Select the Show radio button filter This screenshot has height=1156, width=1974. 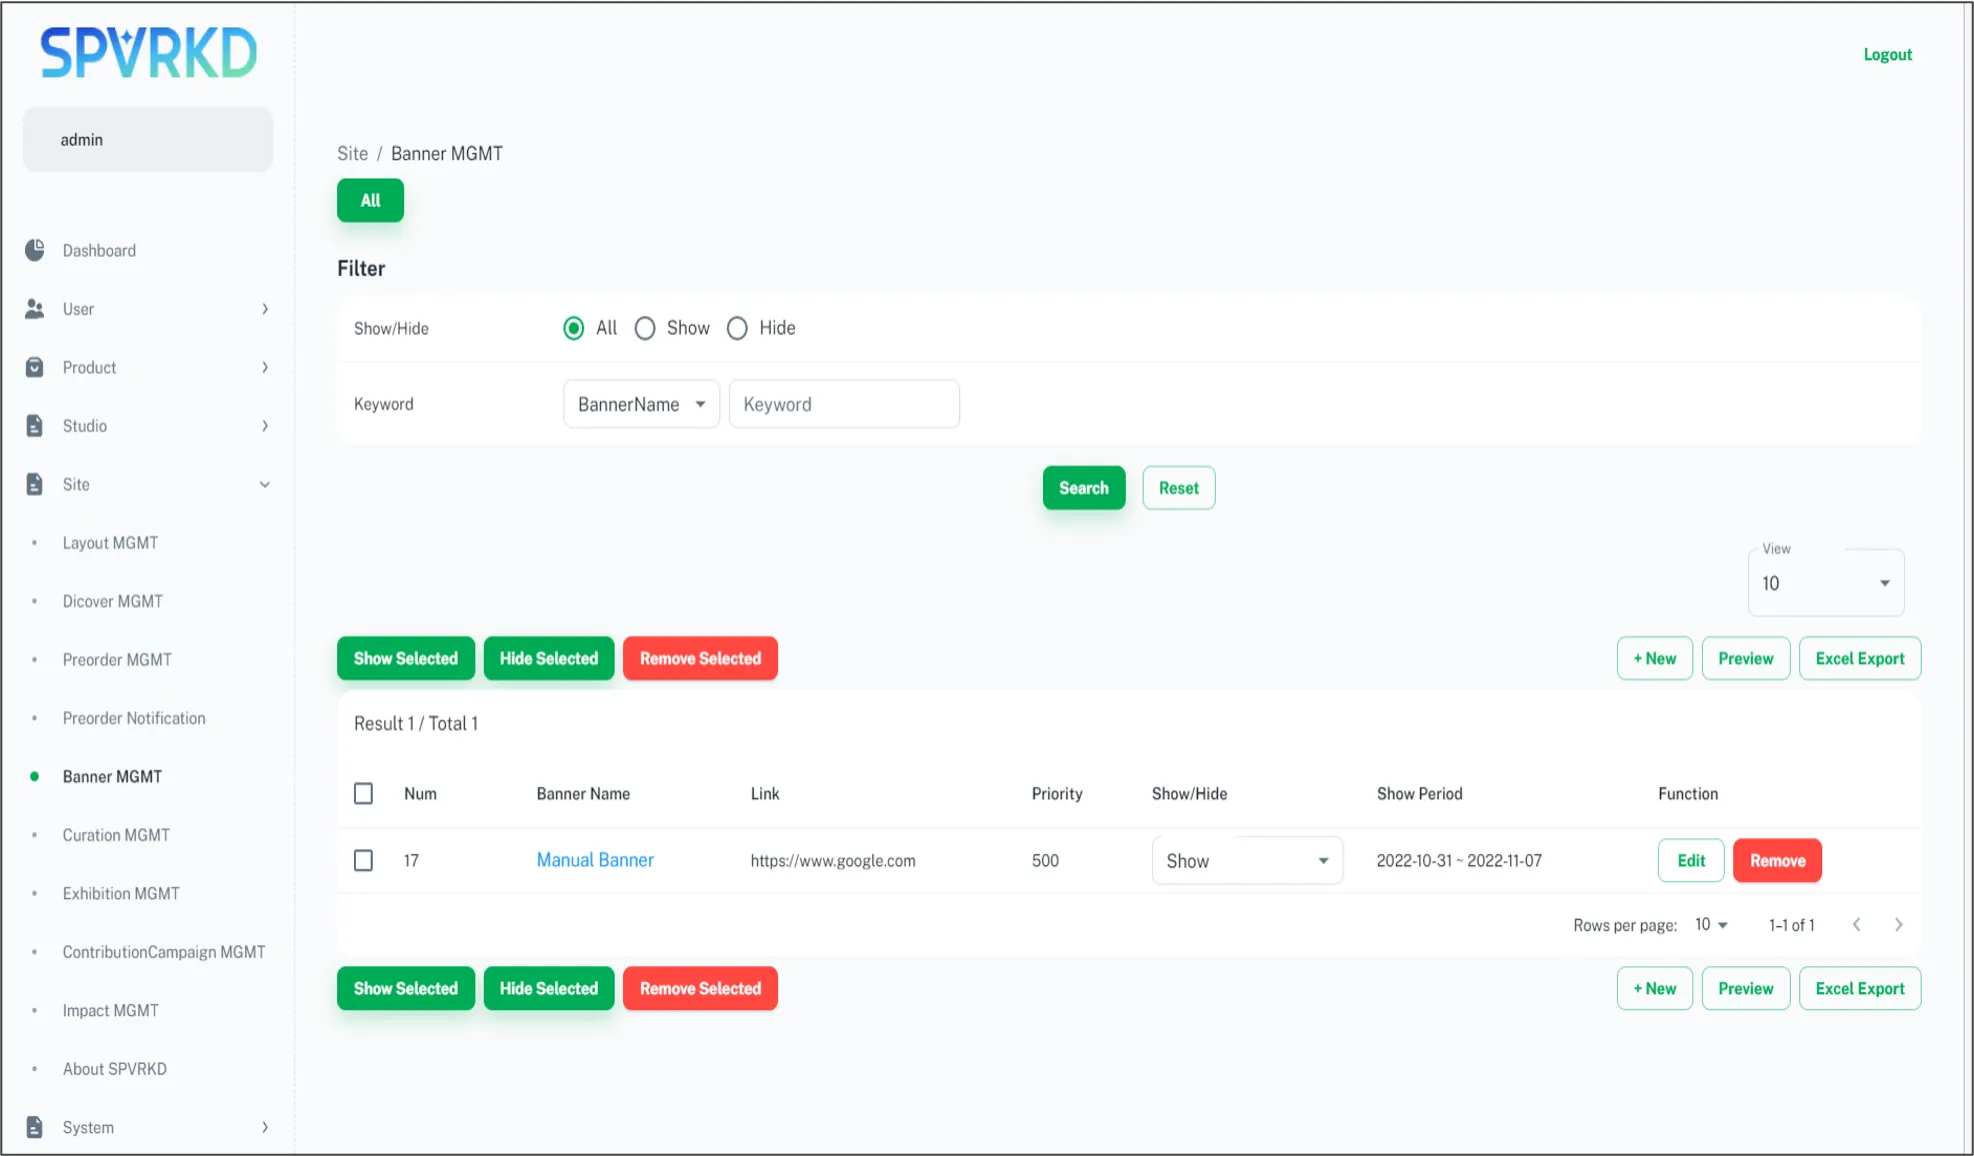(645, 328)
